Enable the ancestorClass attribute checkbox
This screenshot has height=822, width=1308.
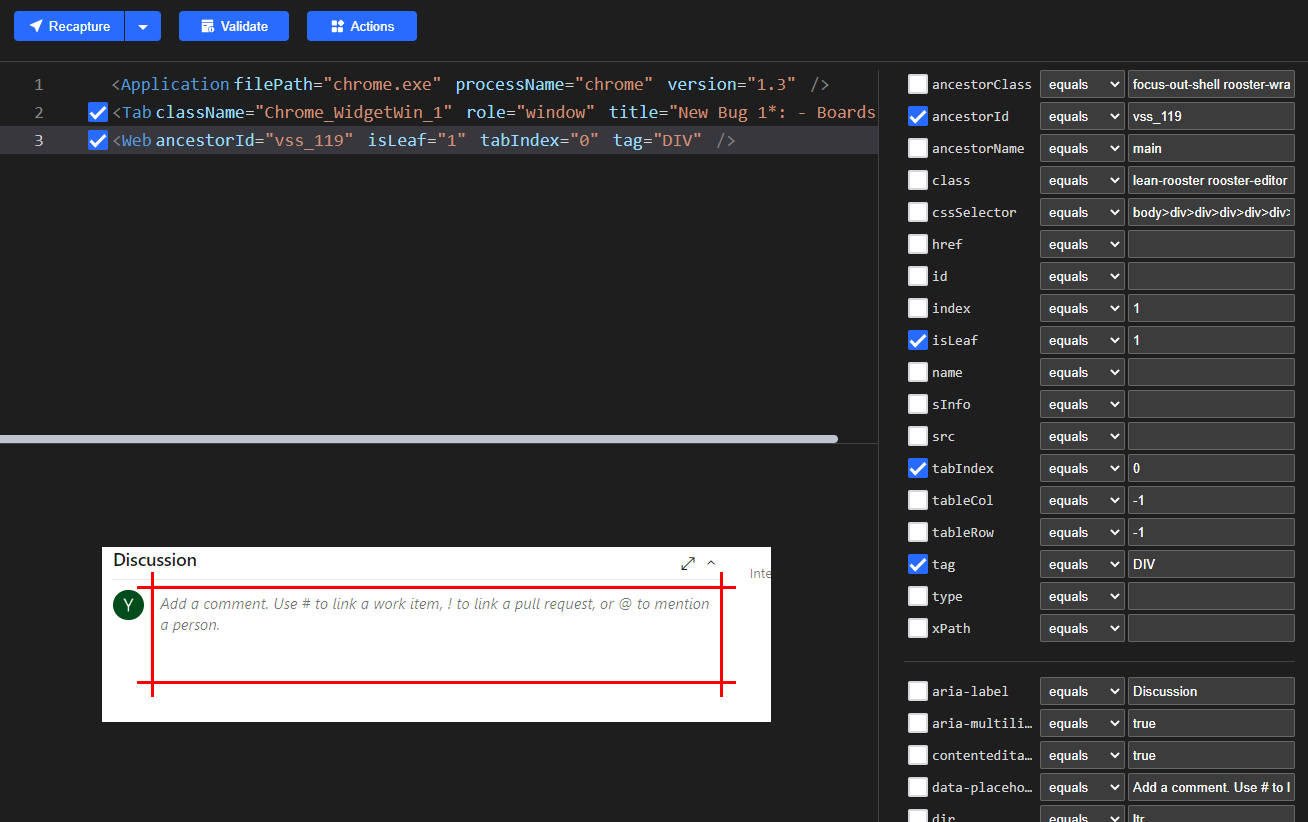(917, 84)
